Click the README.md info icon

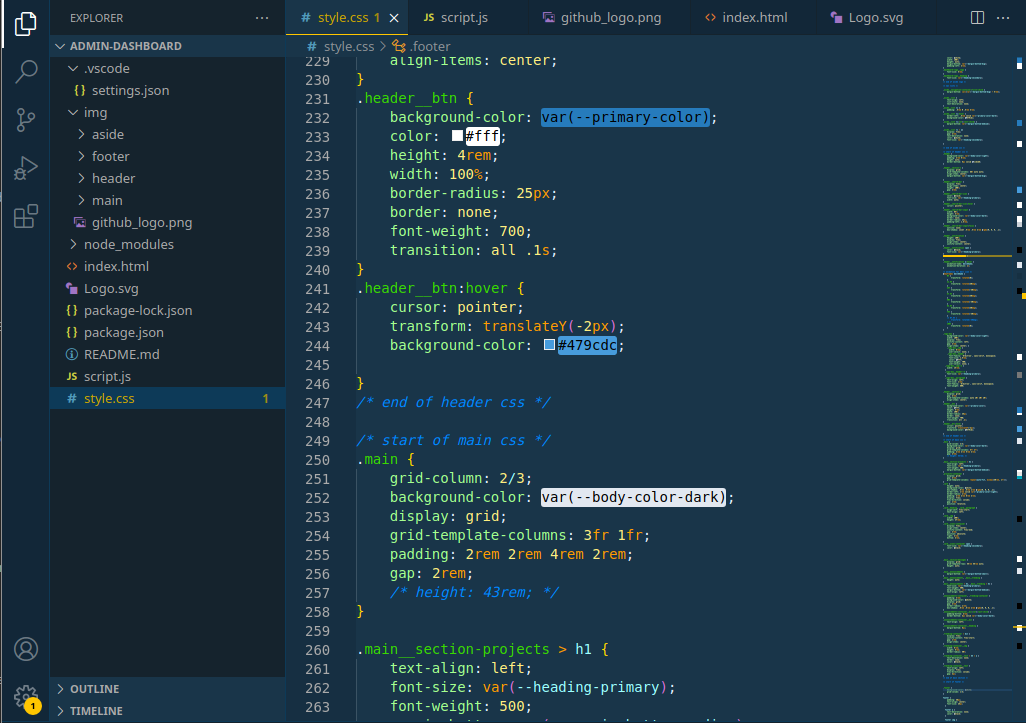pos(72,355)
